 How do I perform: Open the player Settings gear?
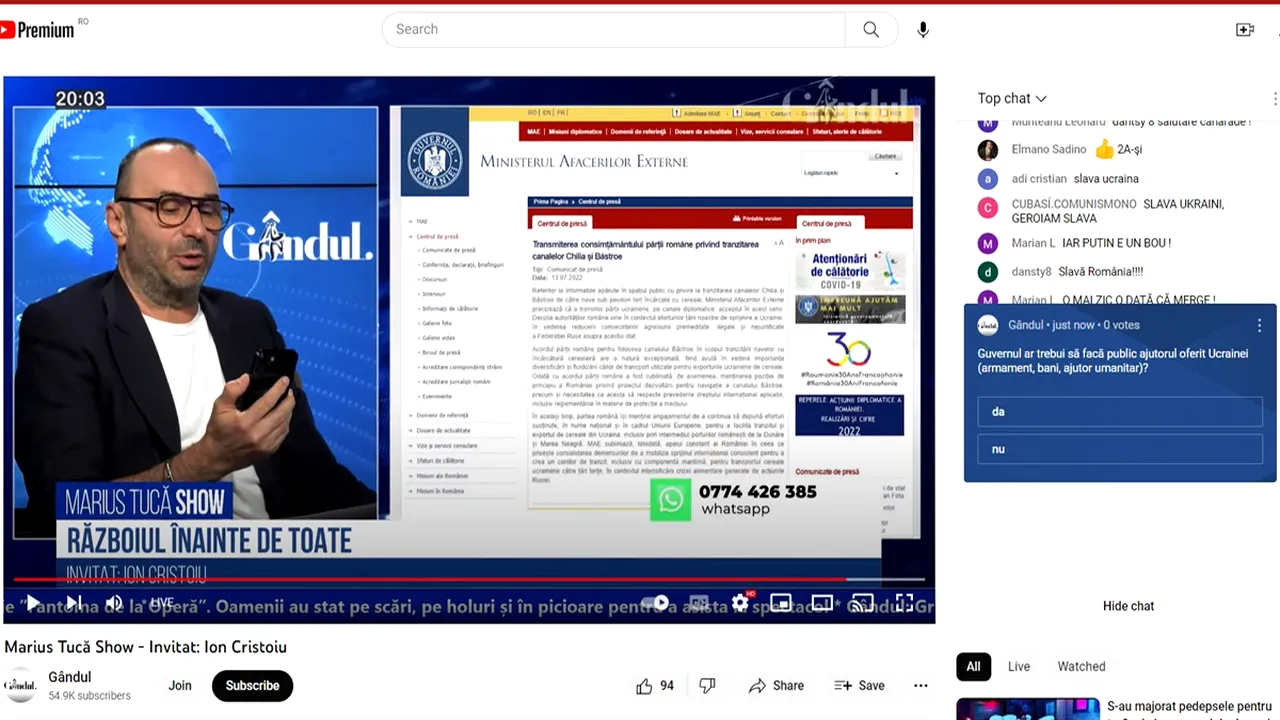coord(740,602)
